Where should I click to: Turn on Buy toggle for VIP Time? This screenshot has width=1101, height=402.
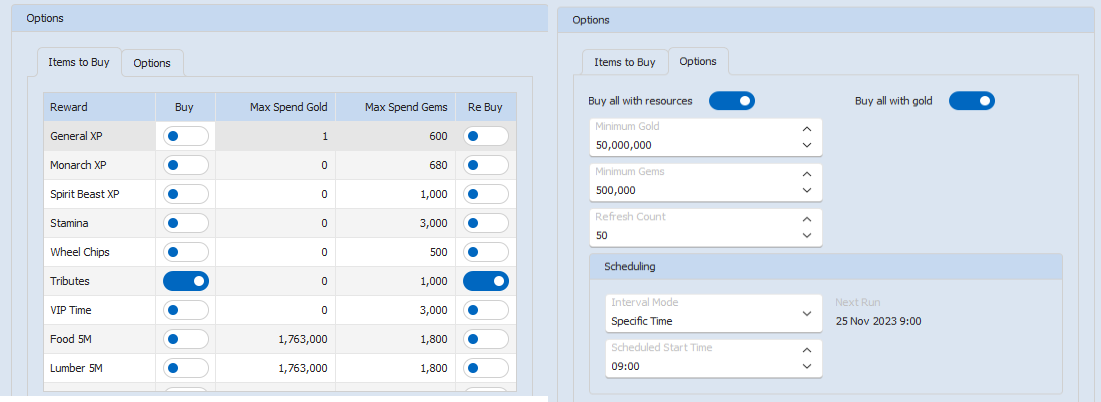click(185, 311)
